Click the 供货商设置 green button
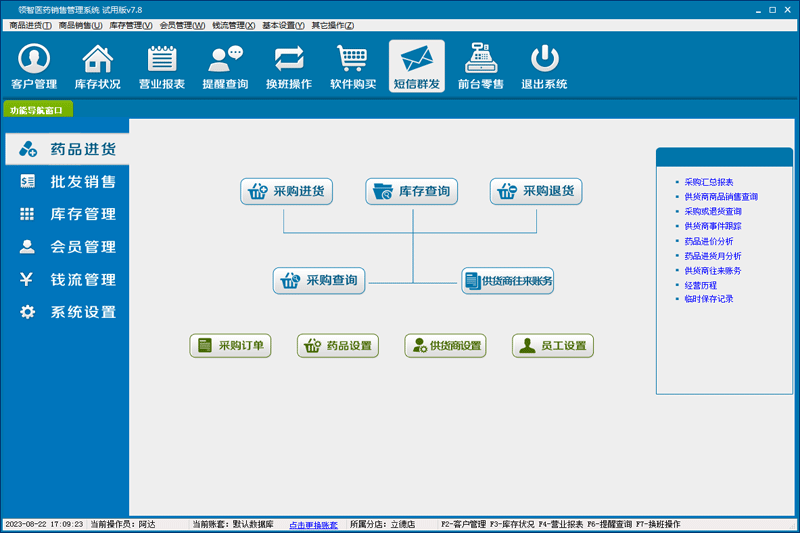 tap(445, 346)
